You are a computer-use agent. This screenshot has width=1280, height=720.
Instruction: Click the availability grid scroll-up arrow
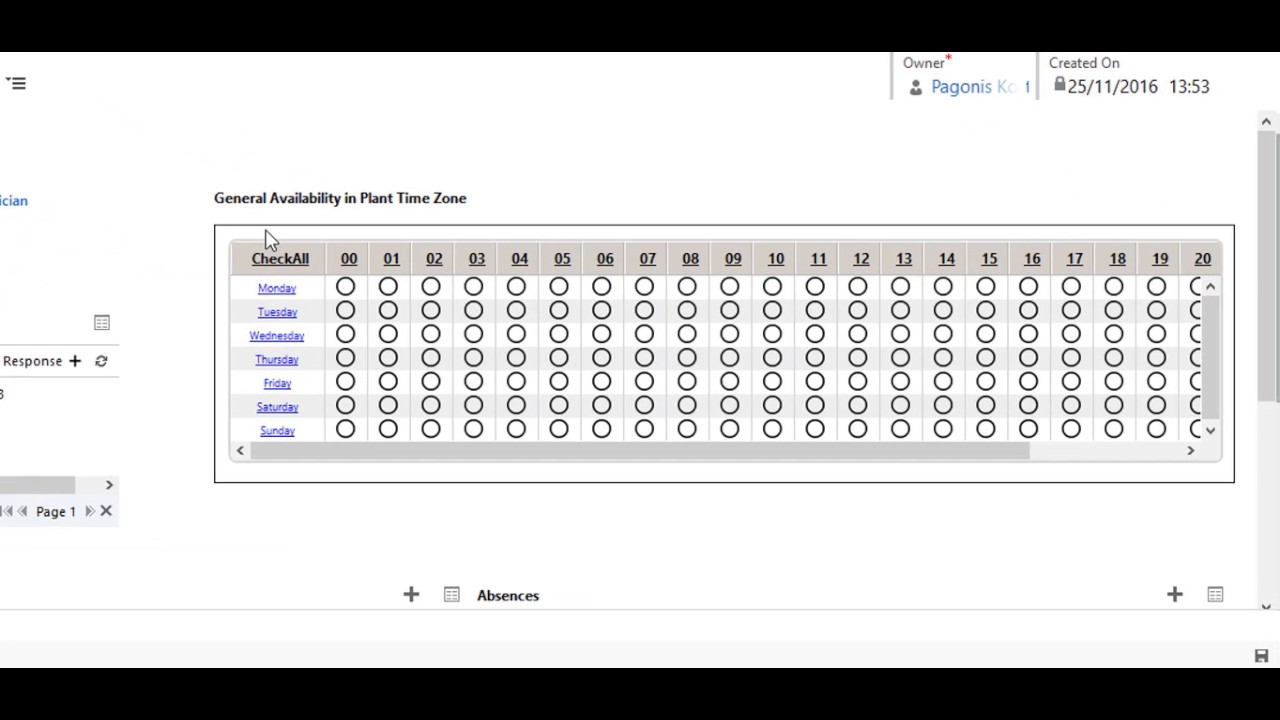point(1210,287)
